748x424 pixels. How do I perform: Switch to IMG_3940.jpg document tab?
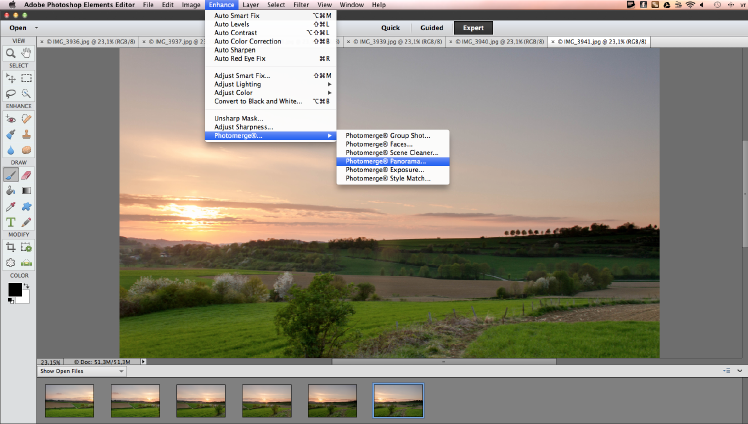[499, 42]
